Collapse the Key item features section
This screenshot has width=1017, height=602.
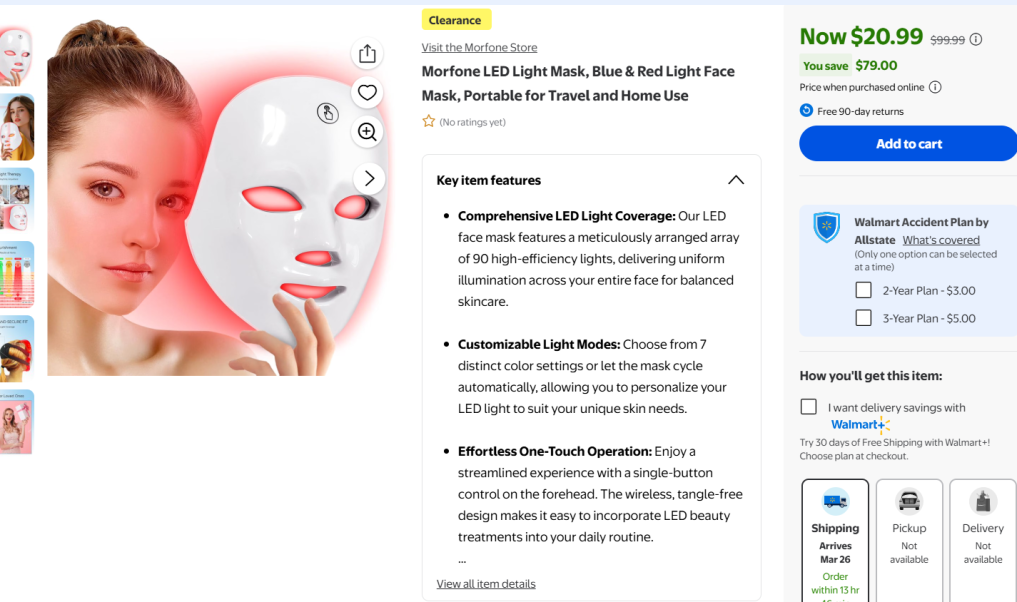click(736, 180)
